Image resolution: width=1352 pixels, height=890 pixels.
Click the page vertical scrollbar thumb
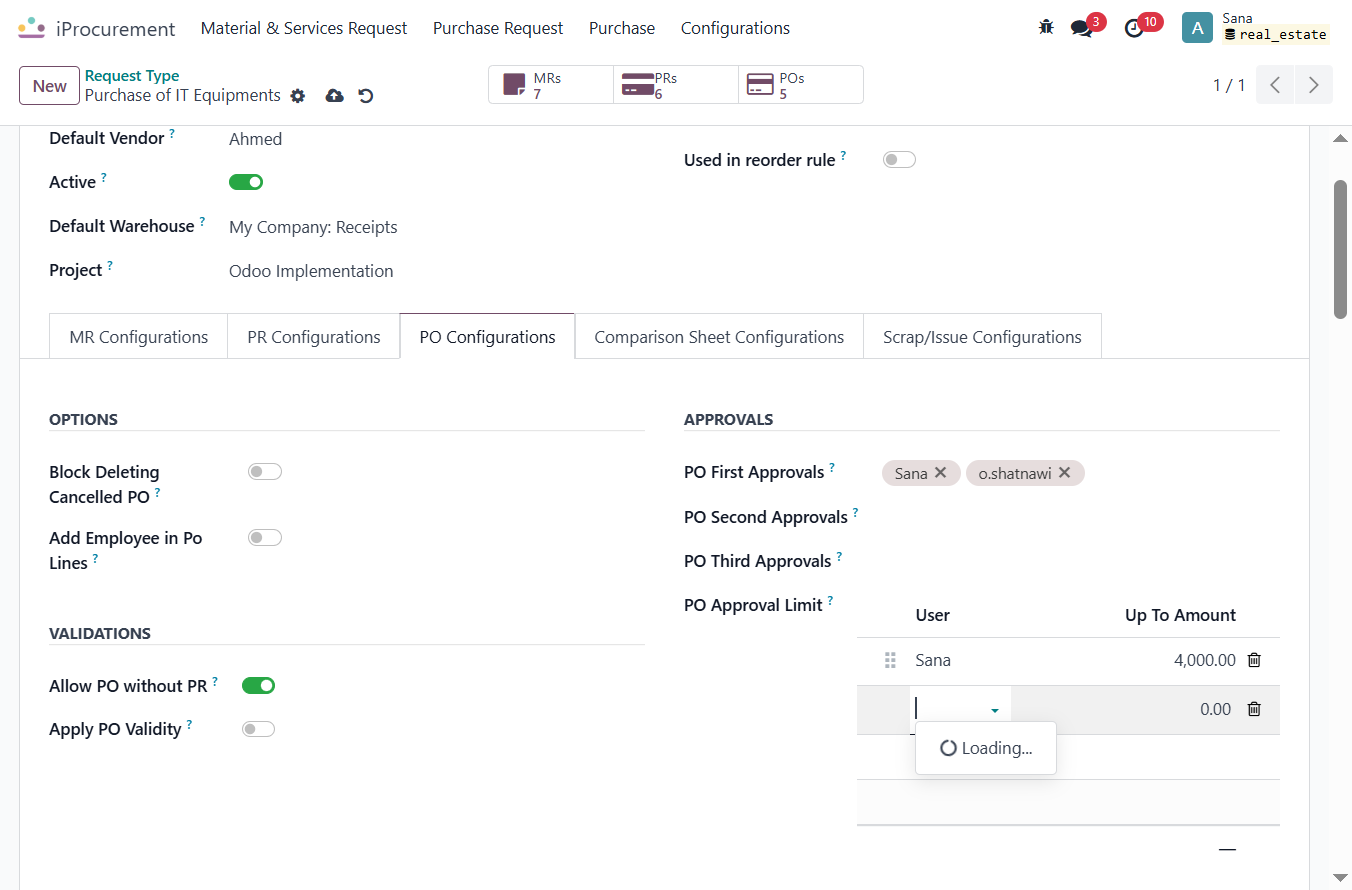click(x=1340, y=250)
